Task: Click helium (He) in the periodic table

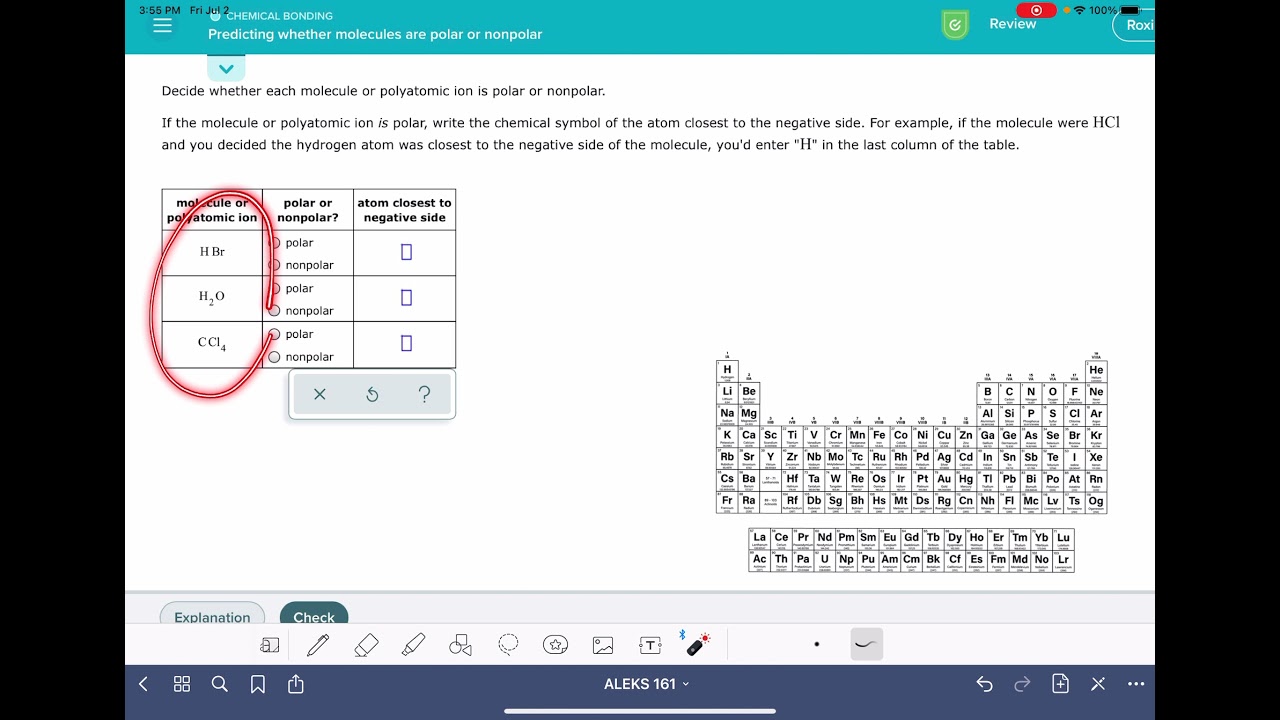Action: click(1096, 372)
